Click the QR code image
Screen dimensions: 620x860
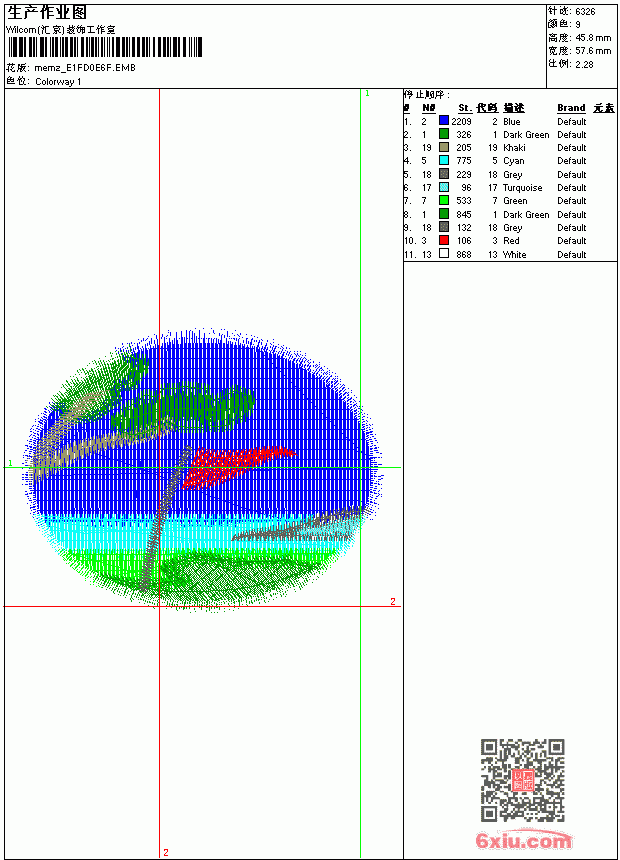523,780
